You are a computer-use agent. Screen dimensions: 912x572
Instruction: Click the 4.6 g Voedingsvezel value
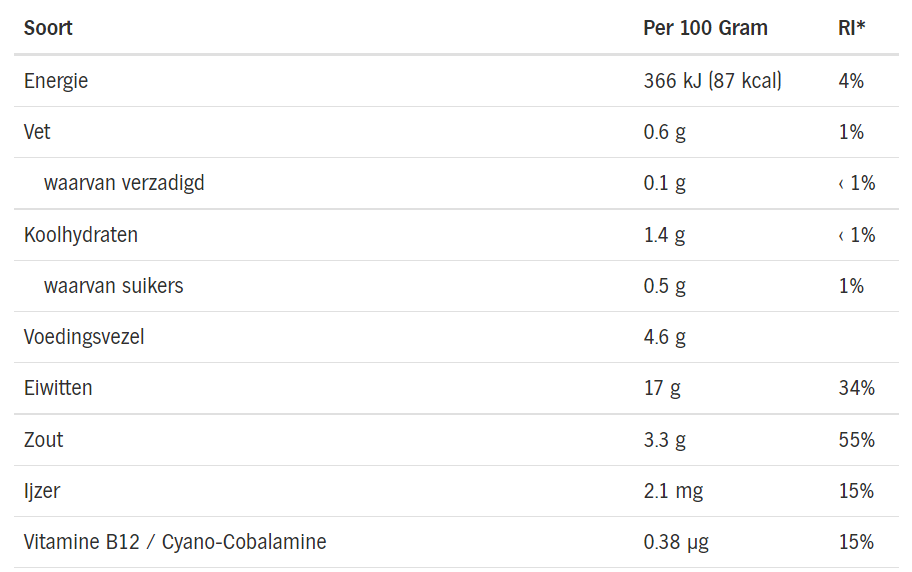tap(664, 337)
